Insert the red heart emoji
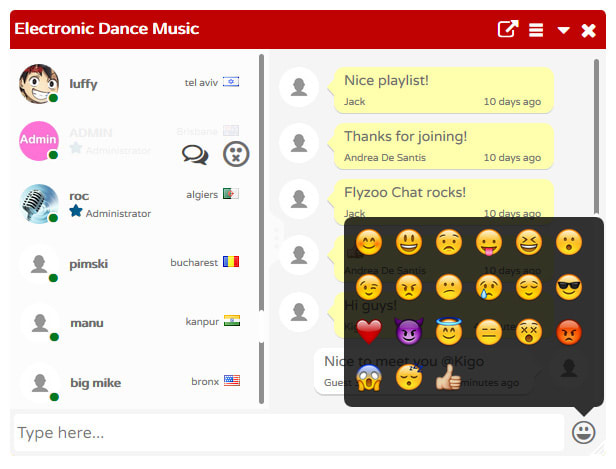 pyautogui.click(x=368, y=332)
